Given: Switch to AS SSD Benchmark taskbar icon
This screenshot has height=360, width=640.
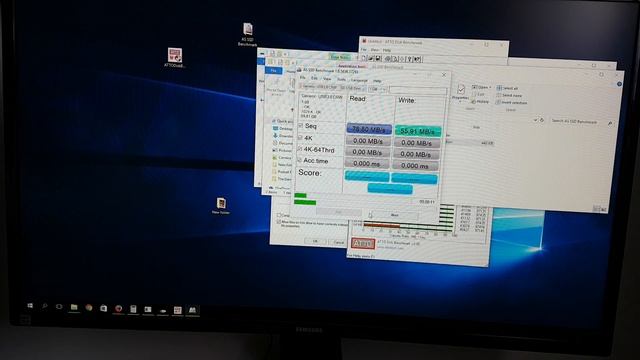Looking at the screenshot, I should (x=192, y=310).
